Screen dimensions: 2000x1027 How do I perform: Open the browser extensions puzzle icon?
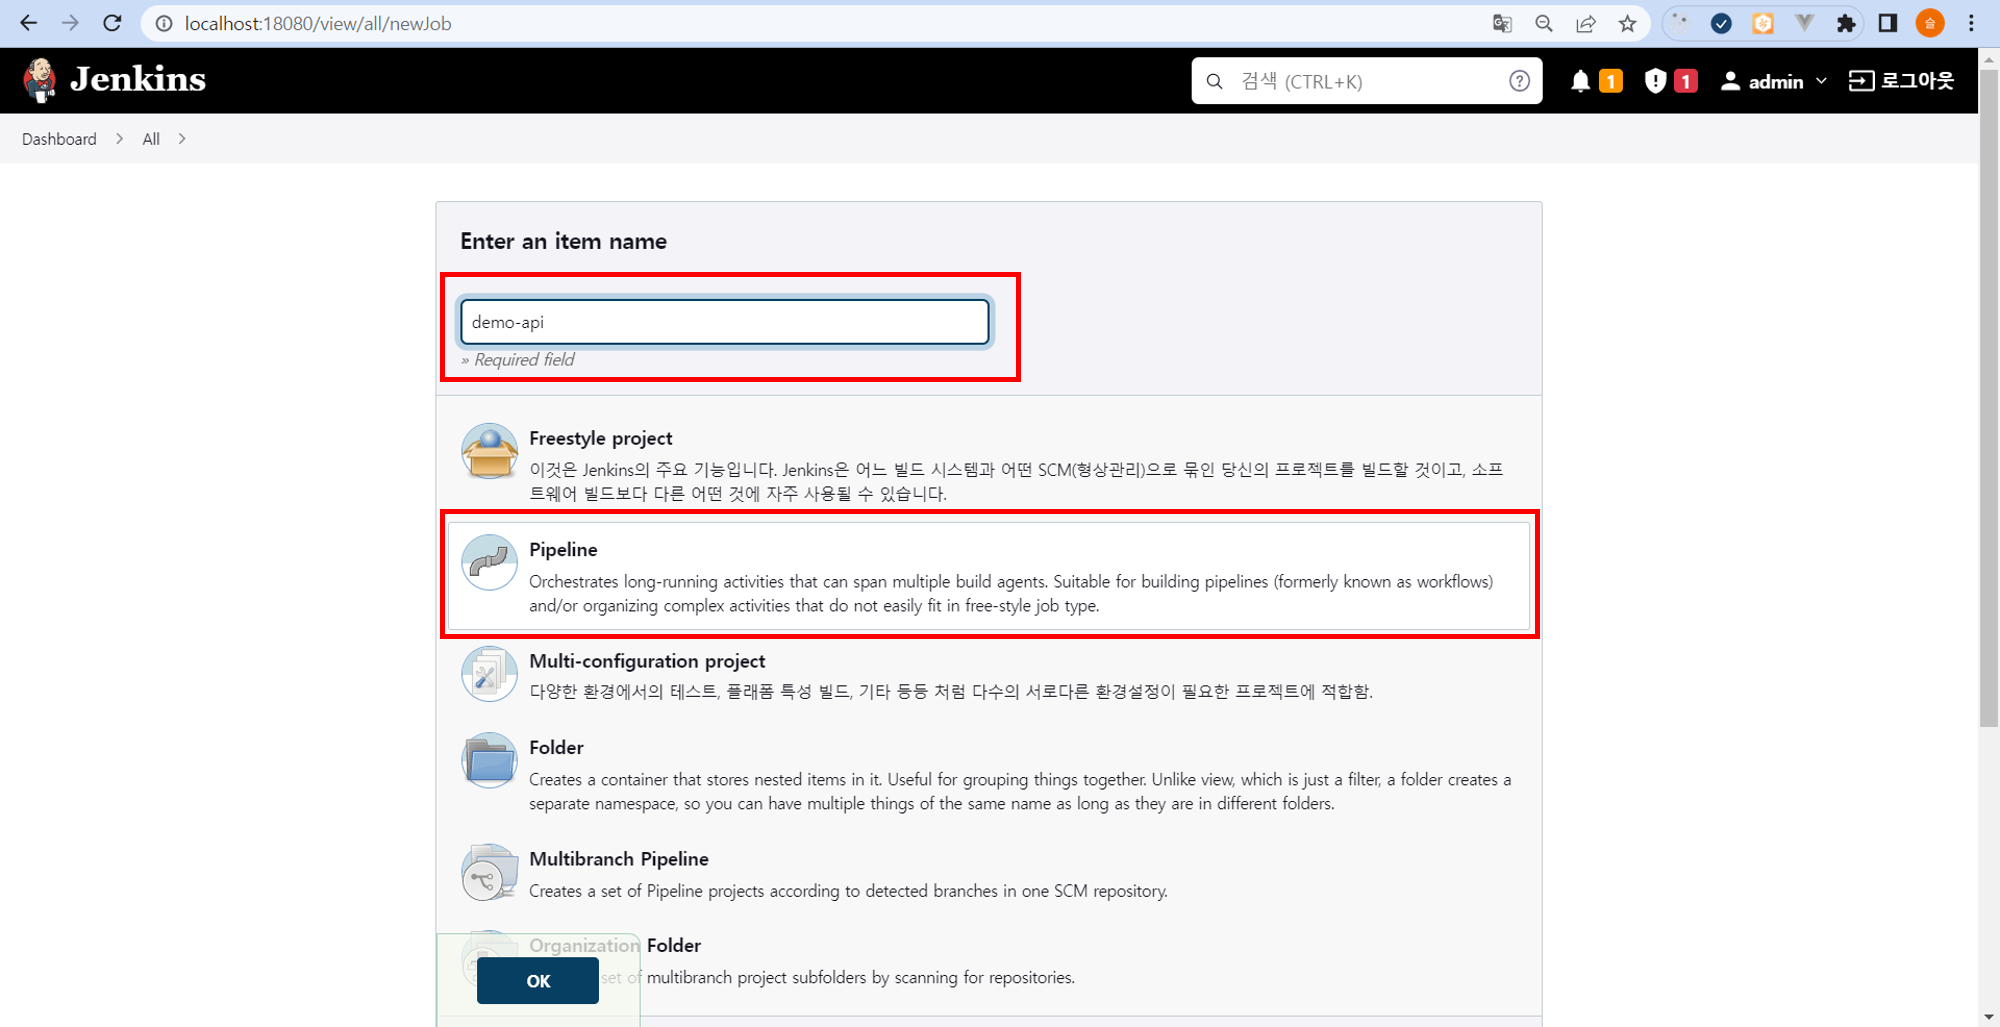1846,23
